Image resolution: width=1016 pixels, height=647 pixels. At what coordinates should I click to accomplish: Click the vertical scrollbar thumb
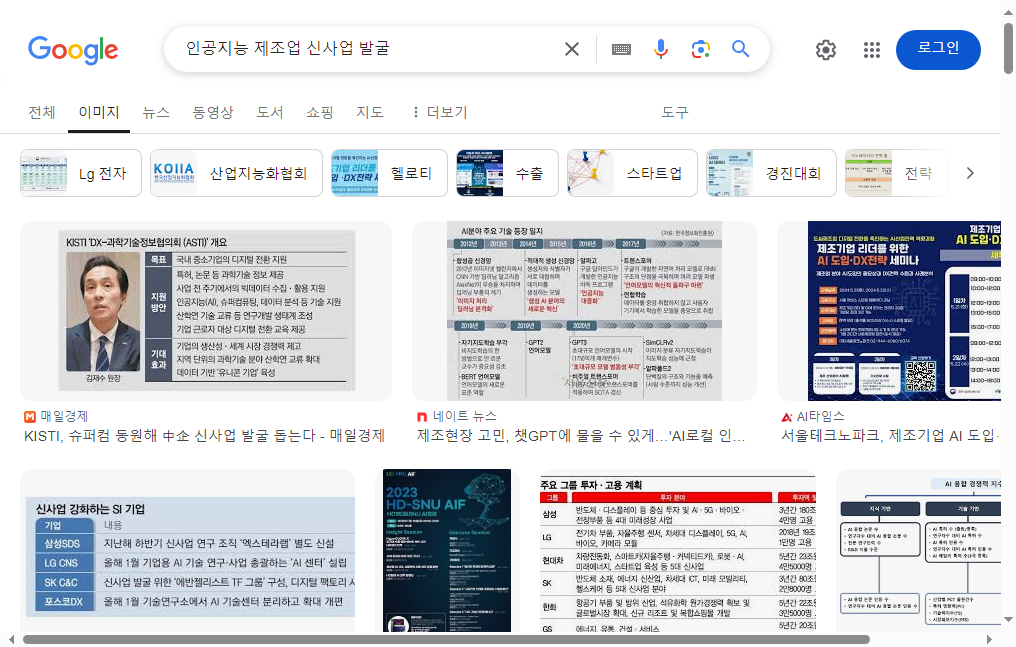click(1008, 49)
